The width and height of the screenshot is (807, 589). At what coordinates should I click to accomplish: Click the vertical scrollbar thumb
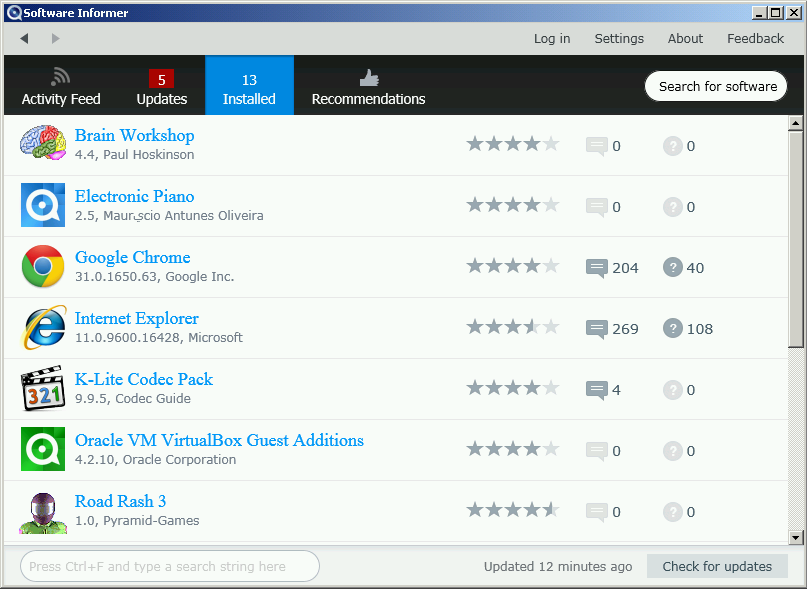pyautogui.click(x=796, y=239)
